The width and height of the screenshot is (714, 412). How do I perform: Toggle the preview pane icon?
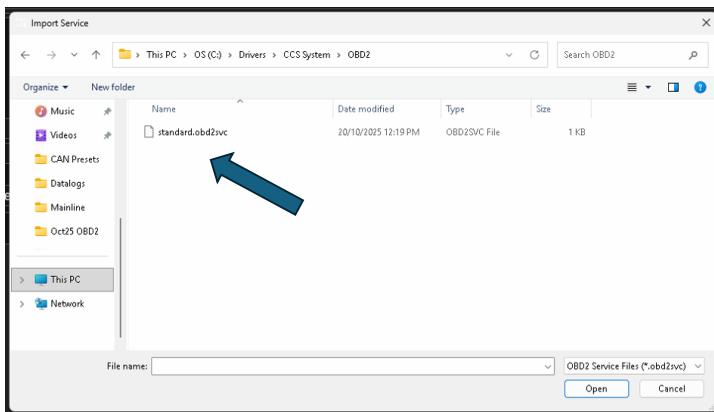(x=673, y=87)
